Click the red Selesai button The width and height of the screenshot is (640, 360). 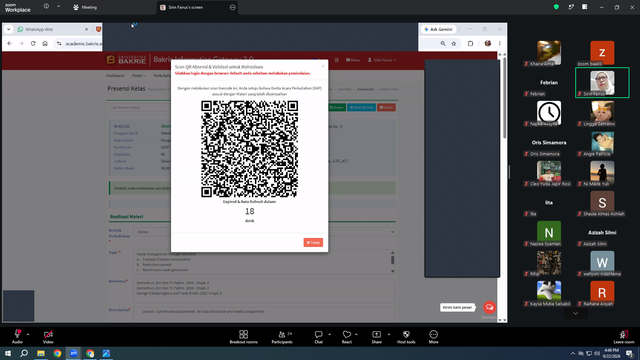386,107
